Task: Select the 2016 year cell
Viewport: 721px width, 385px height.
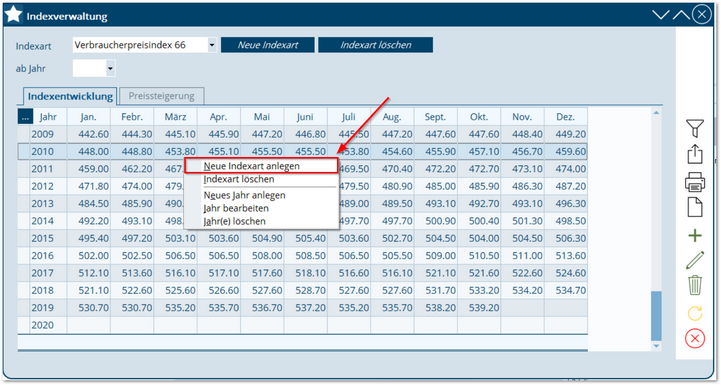Action: 48,256
